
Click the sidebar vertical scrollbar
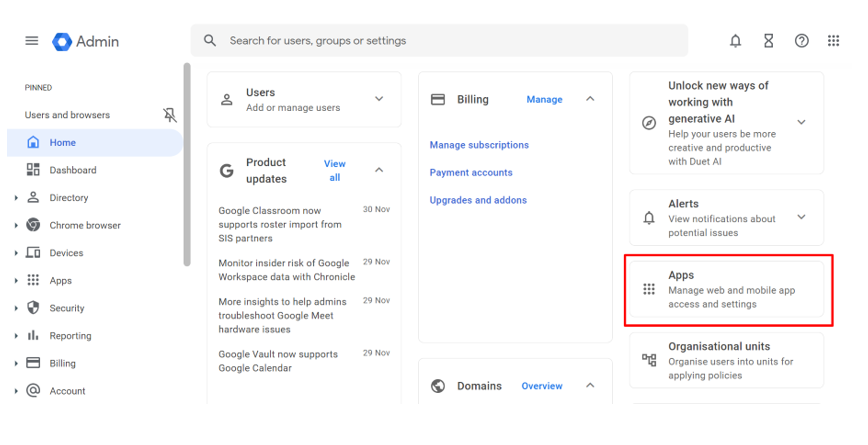[x=187, y=164]
